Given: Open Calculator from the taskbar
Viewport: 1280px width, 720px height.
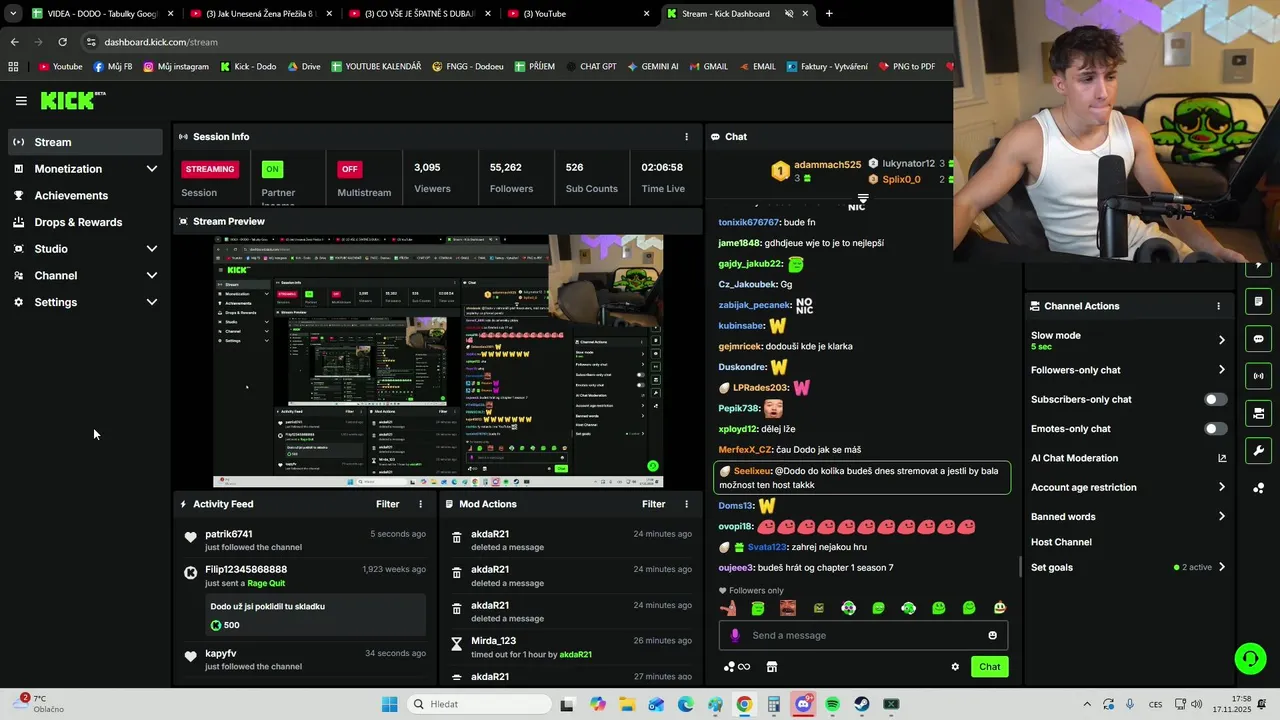Looking at the screenshot, I should pos(774,704).
